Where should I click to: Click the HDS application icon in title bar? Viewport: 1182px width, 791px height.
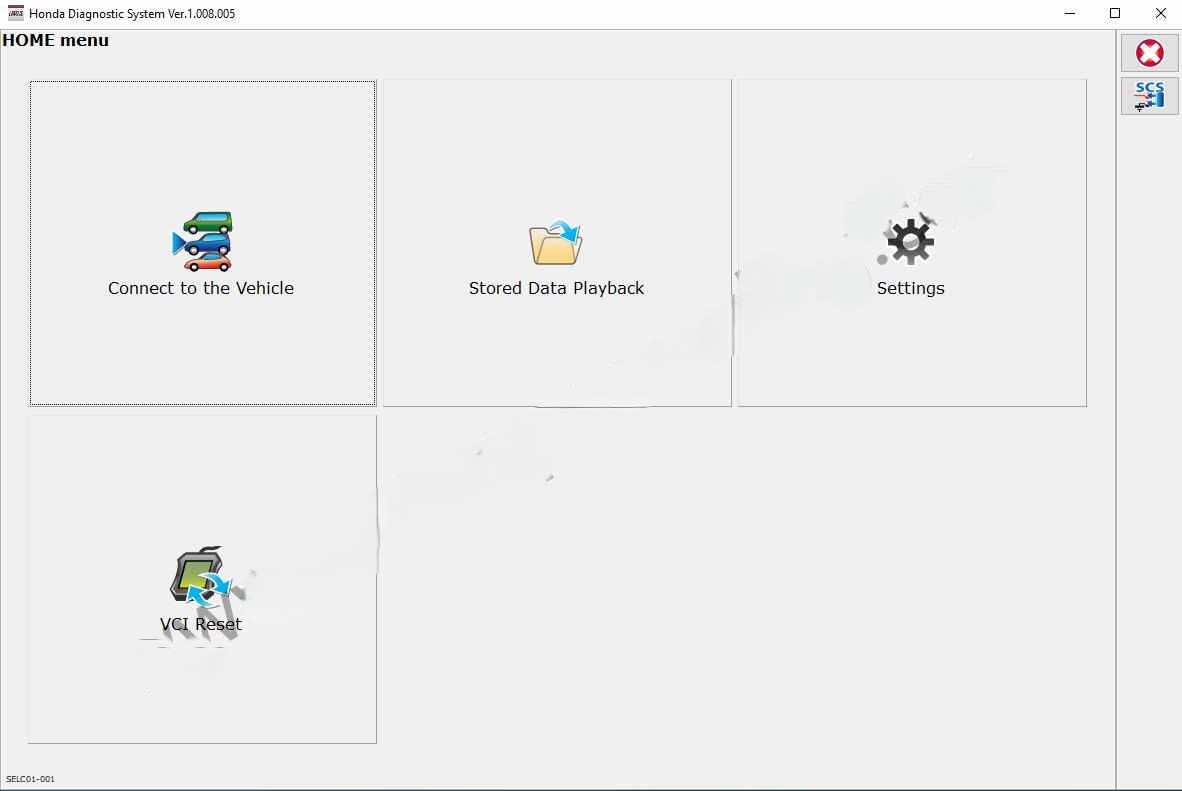[15, 14]
